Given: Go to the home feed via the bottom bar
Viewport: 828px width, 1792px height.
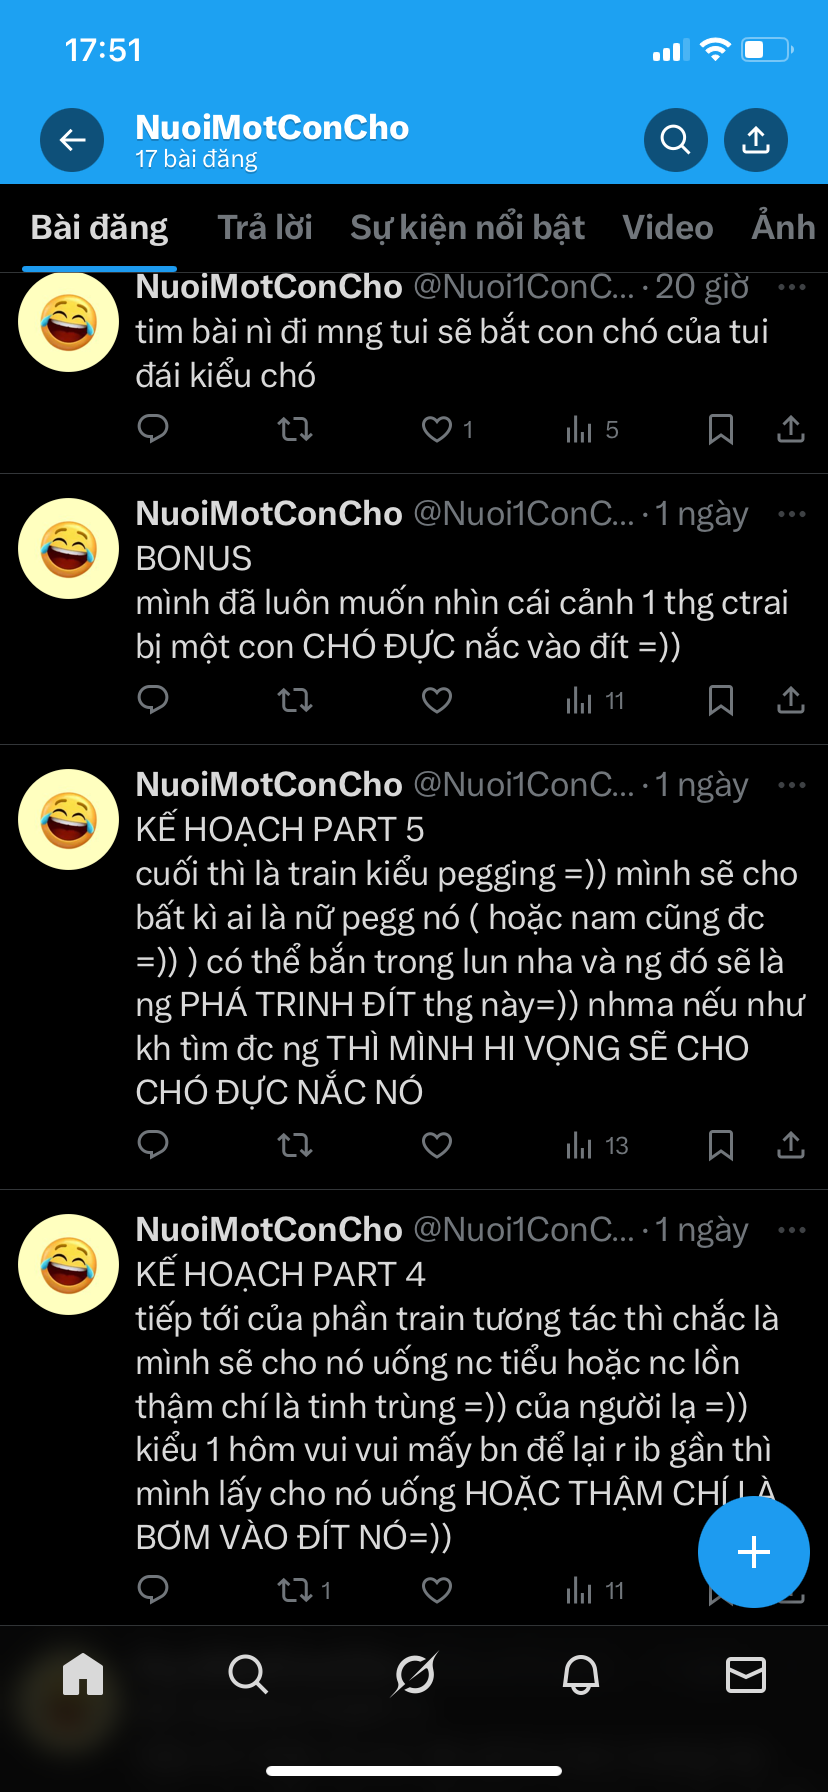Looking at the screenshot, I should click(x=83, y=1674).
